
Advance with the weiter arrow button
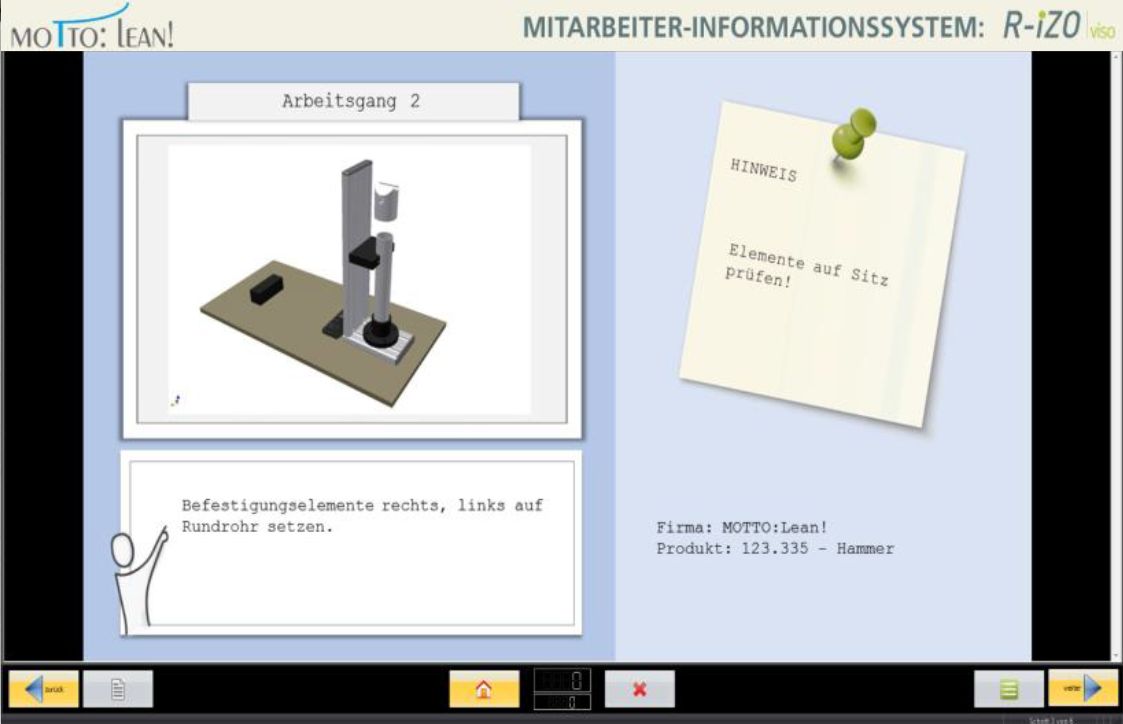[1083, 689]
